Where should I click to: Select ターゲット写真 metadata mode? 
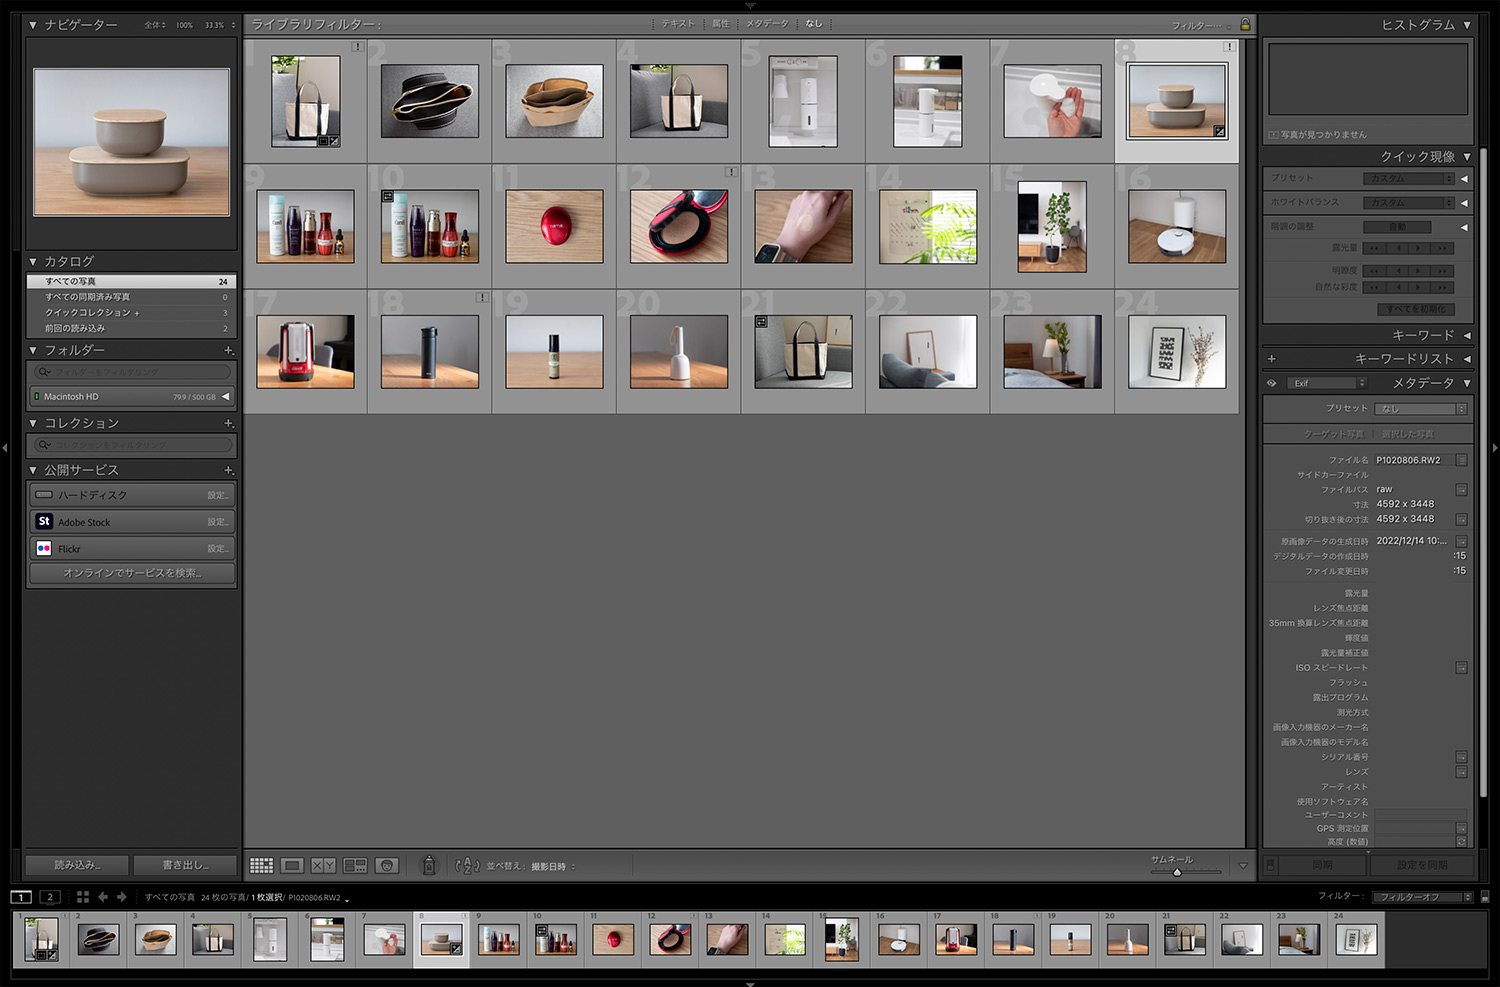coord(1333,434)
